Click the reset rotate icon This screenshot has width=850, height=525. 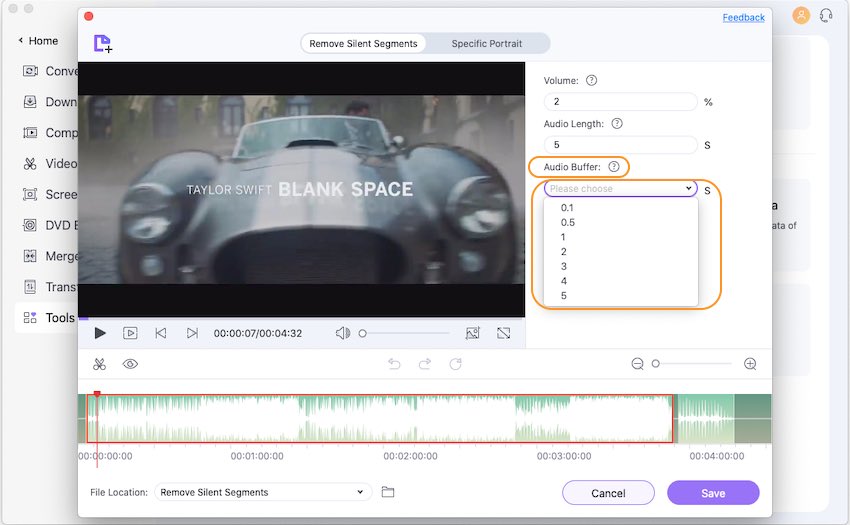(455, 364)
